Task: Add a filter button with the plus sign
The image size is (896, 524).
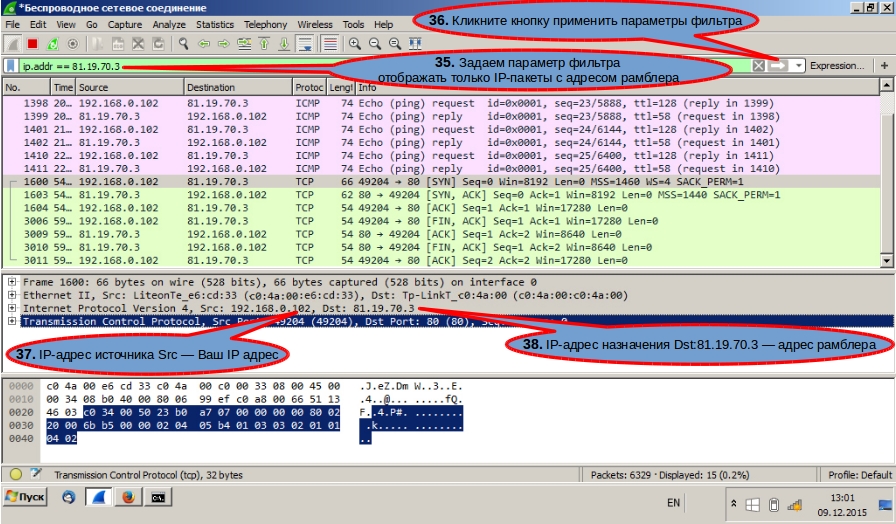Action: pos(885,66)
